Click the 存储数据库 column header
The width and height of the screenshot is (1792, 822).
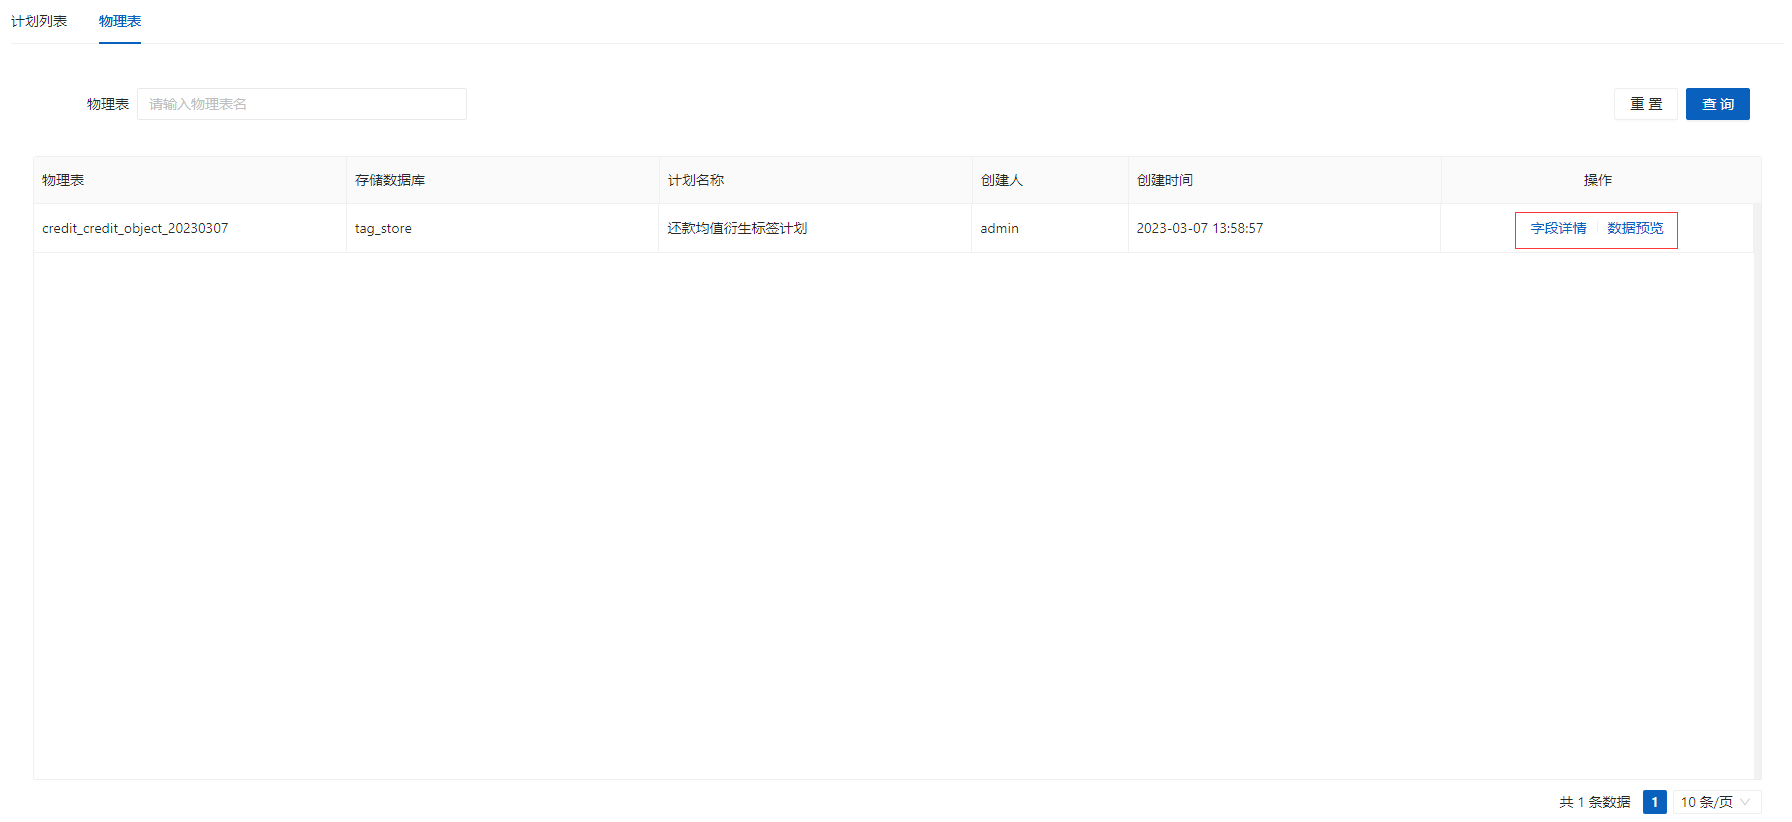tap(390, 180)
